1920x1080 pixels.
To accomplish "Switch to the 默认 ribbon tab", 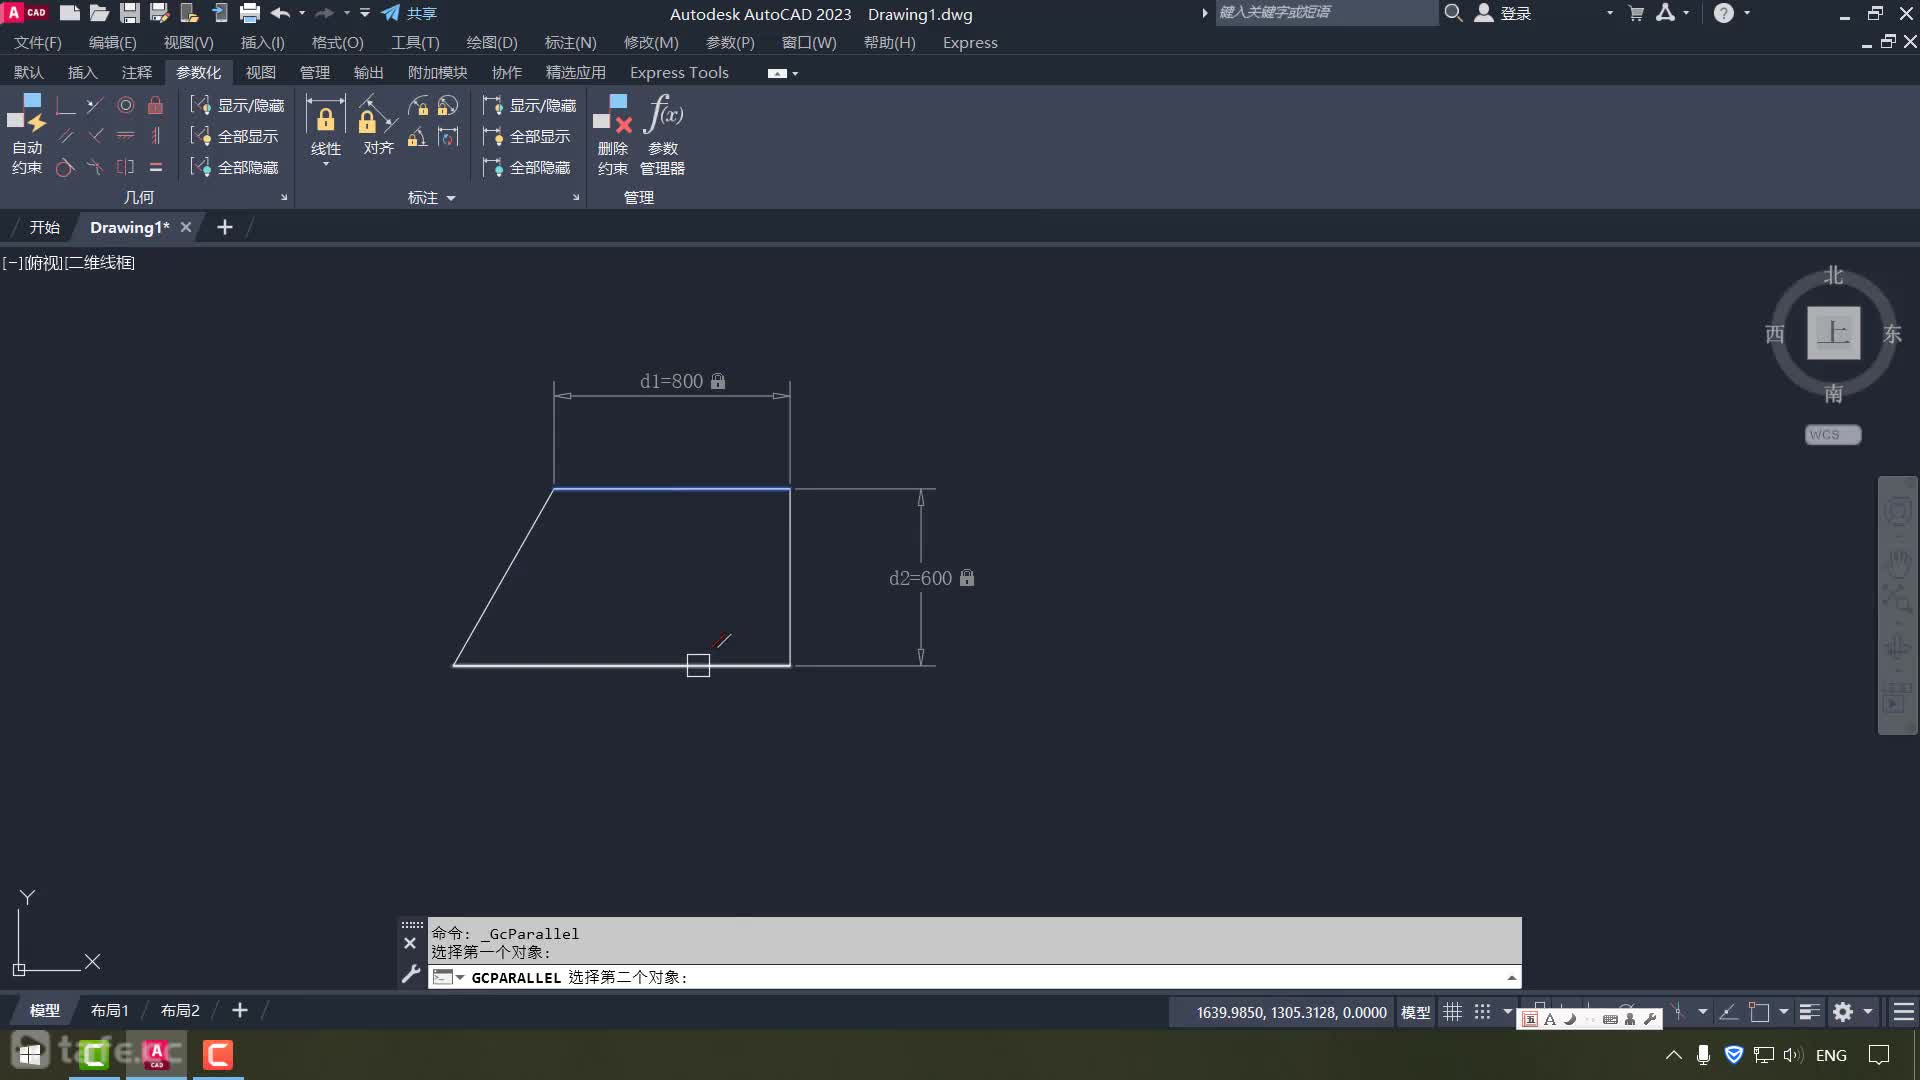I will point(28,73).
